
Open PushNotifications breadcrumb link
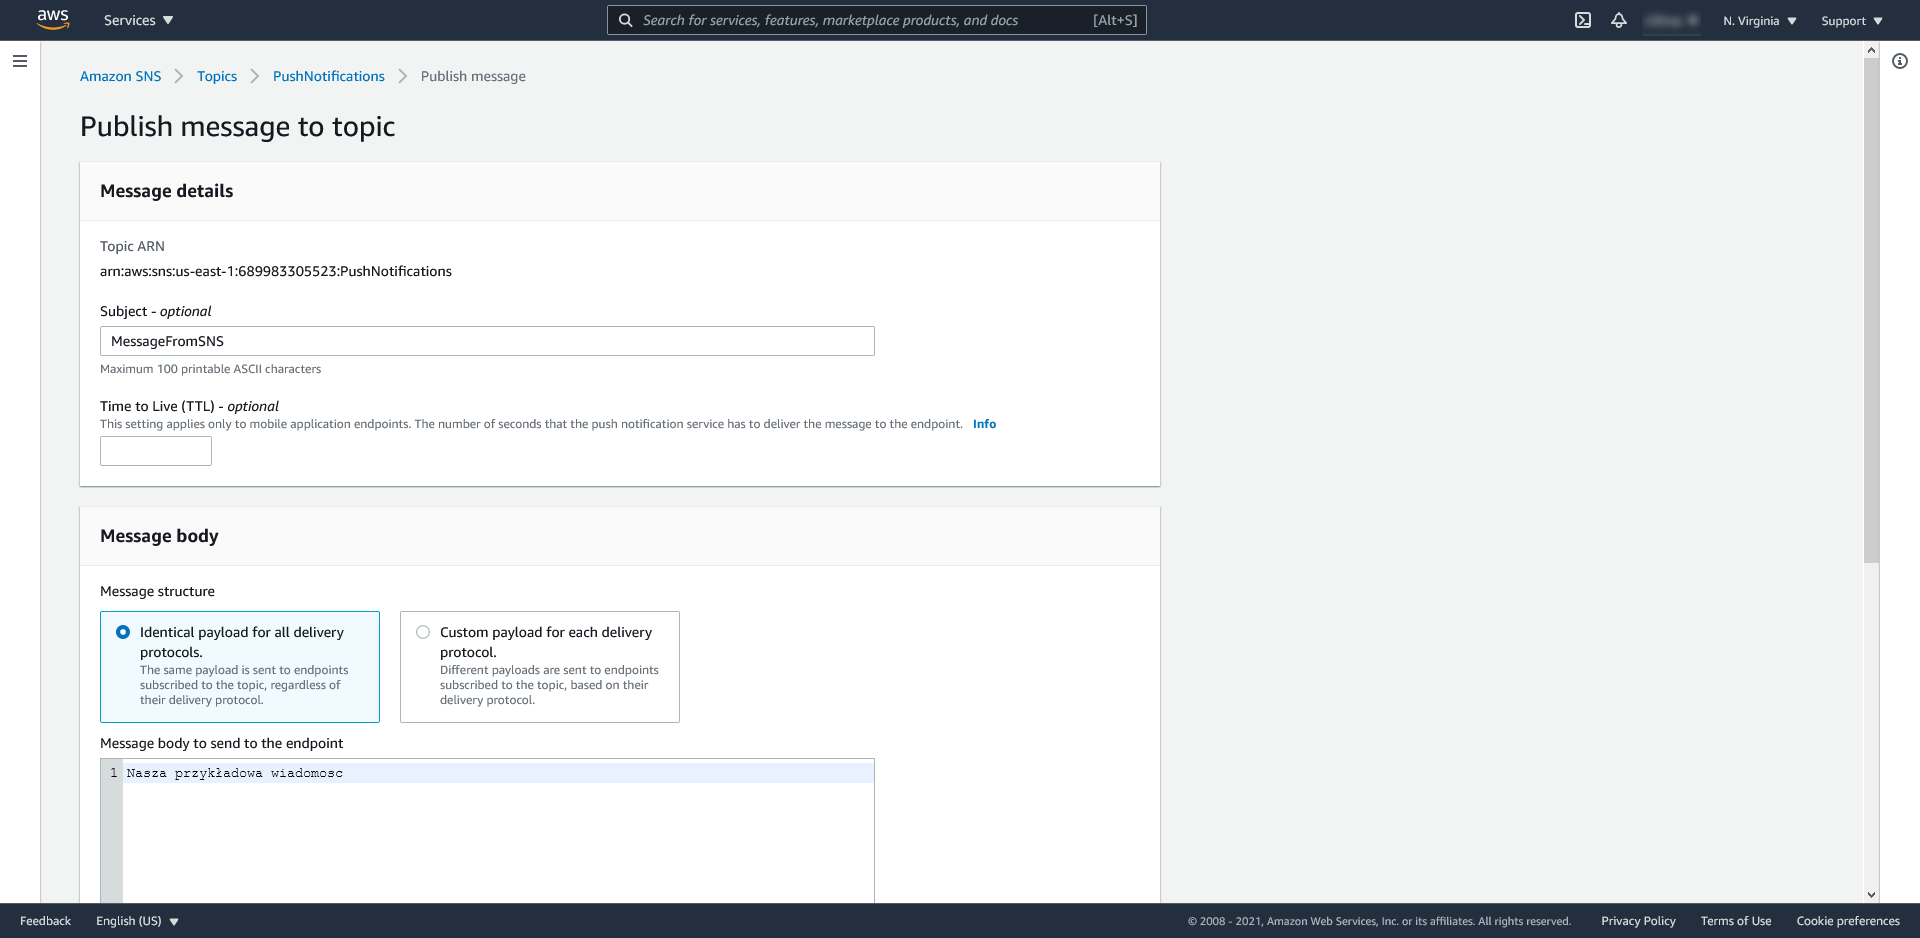328,76
